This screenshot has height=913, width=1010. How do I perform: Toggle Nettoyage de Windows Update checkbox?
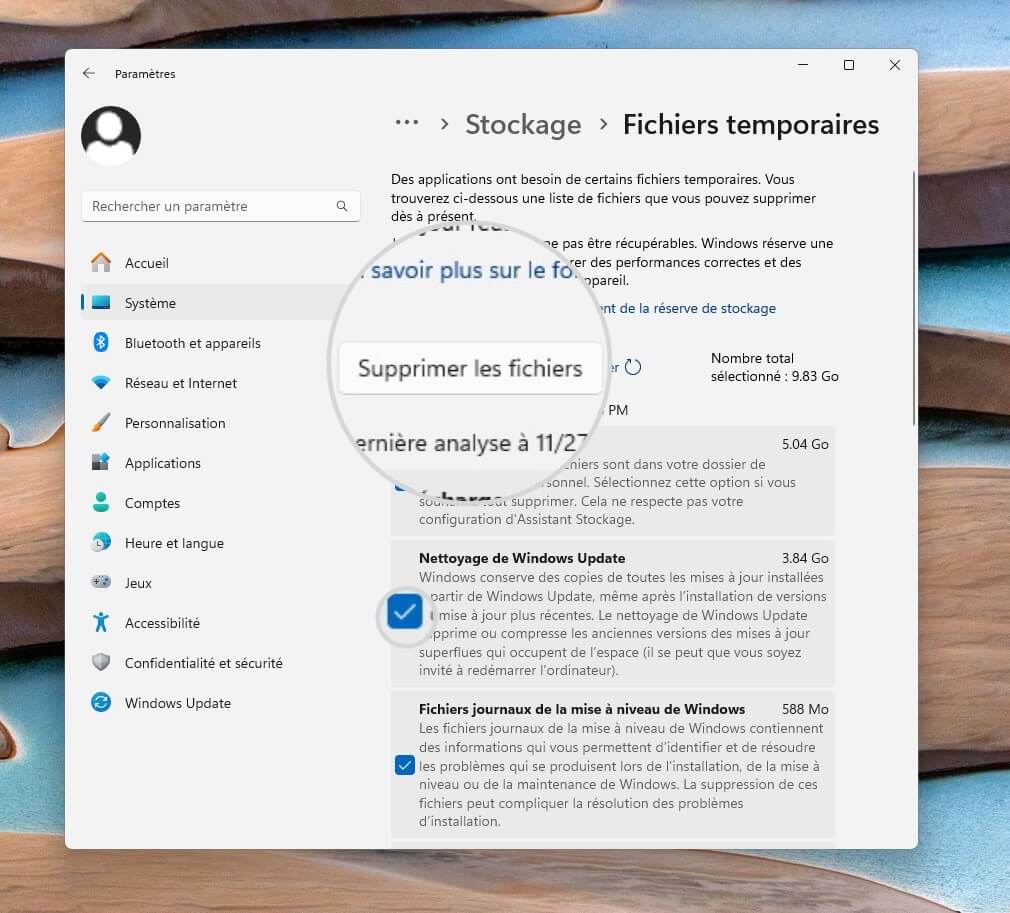coord(405,611)
